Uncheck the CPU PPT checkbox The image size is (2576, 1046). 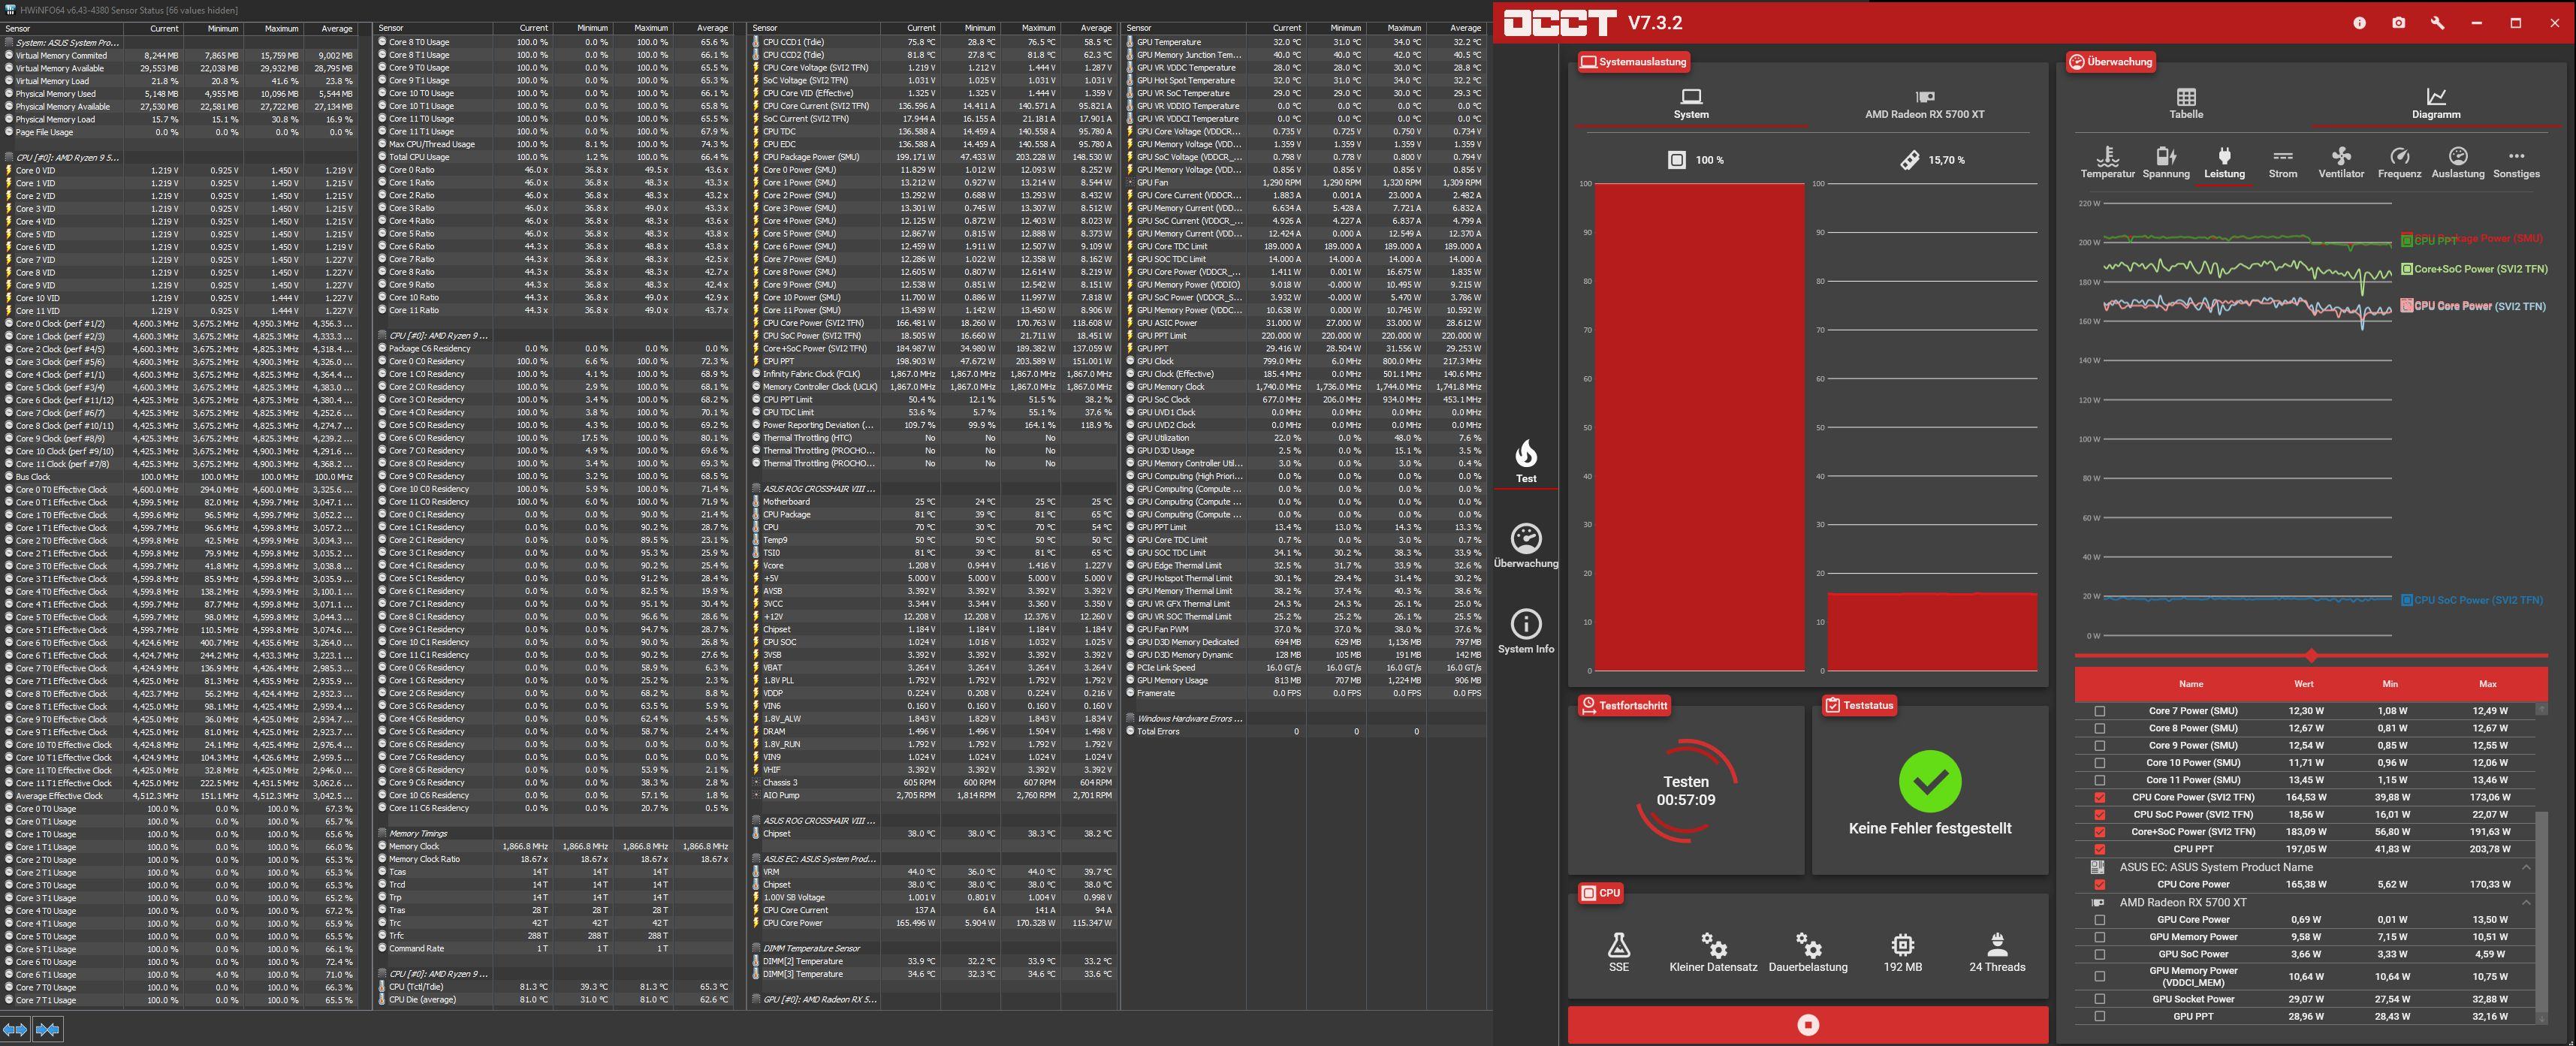click(x=2100, y=849)
